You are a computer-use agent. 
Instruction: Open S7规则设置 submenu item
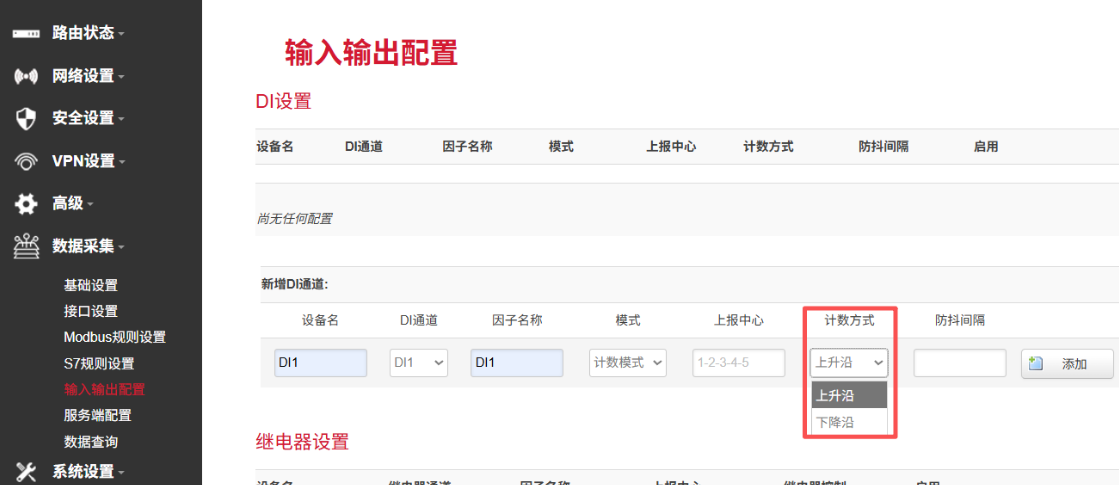[x=98, y=363]
